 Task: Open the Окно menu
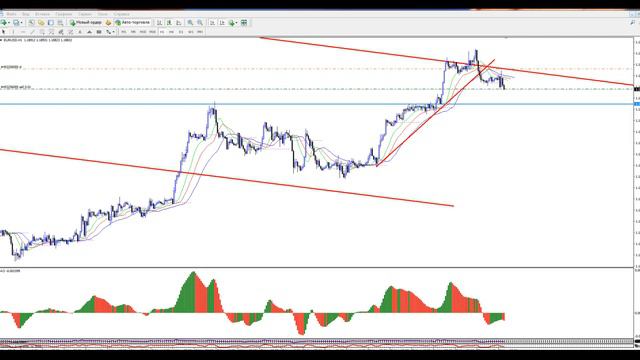tap(102, 14)
